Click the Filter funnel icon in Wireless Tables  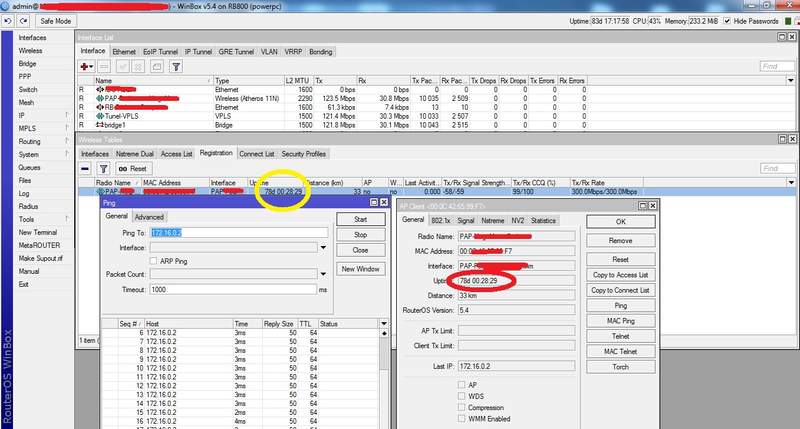pyautogui.click(x=104, y=169)
